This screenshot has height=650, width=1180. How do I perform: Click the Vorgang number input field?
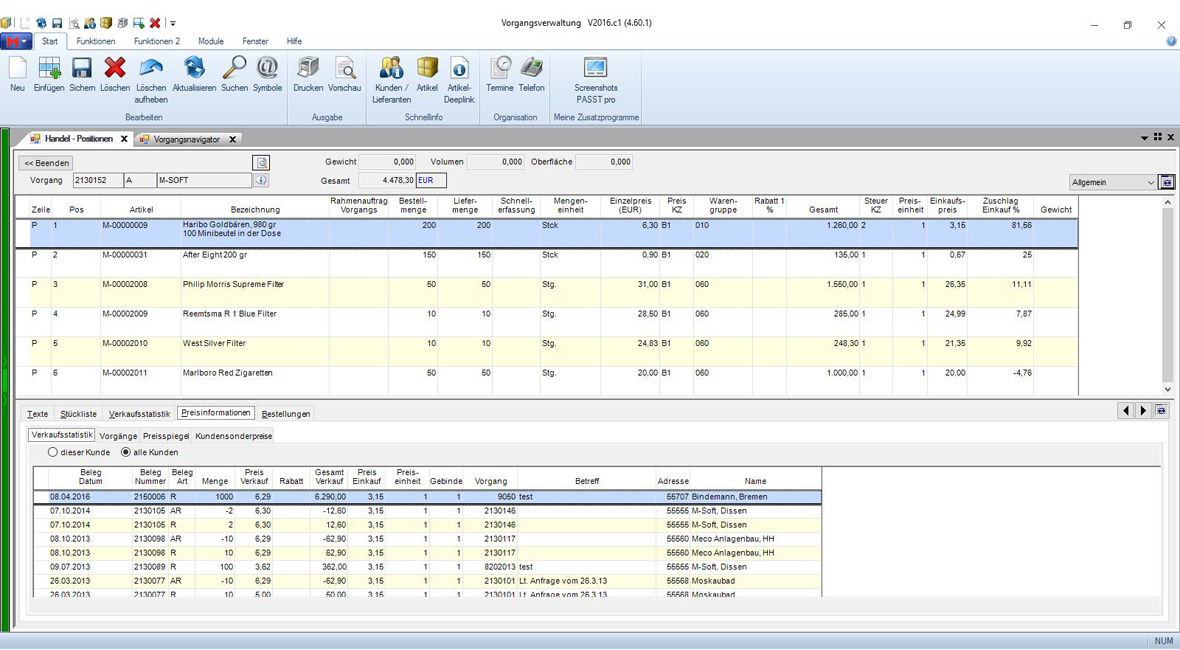point(97,181)
